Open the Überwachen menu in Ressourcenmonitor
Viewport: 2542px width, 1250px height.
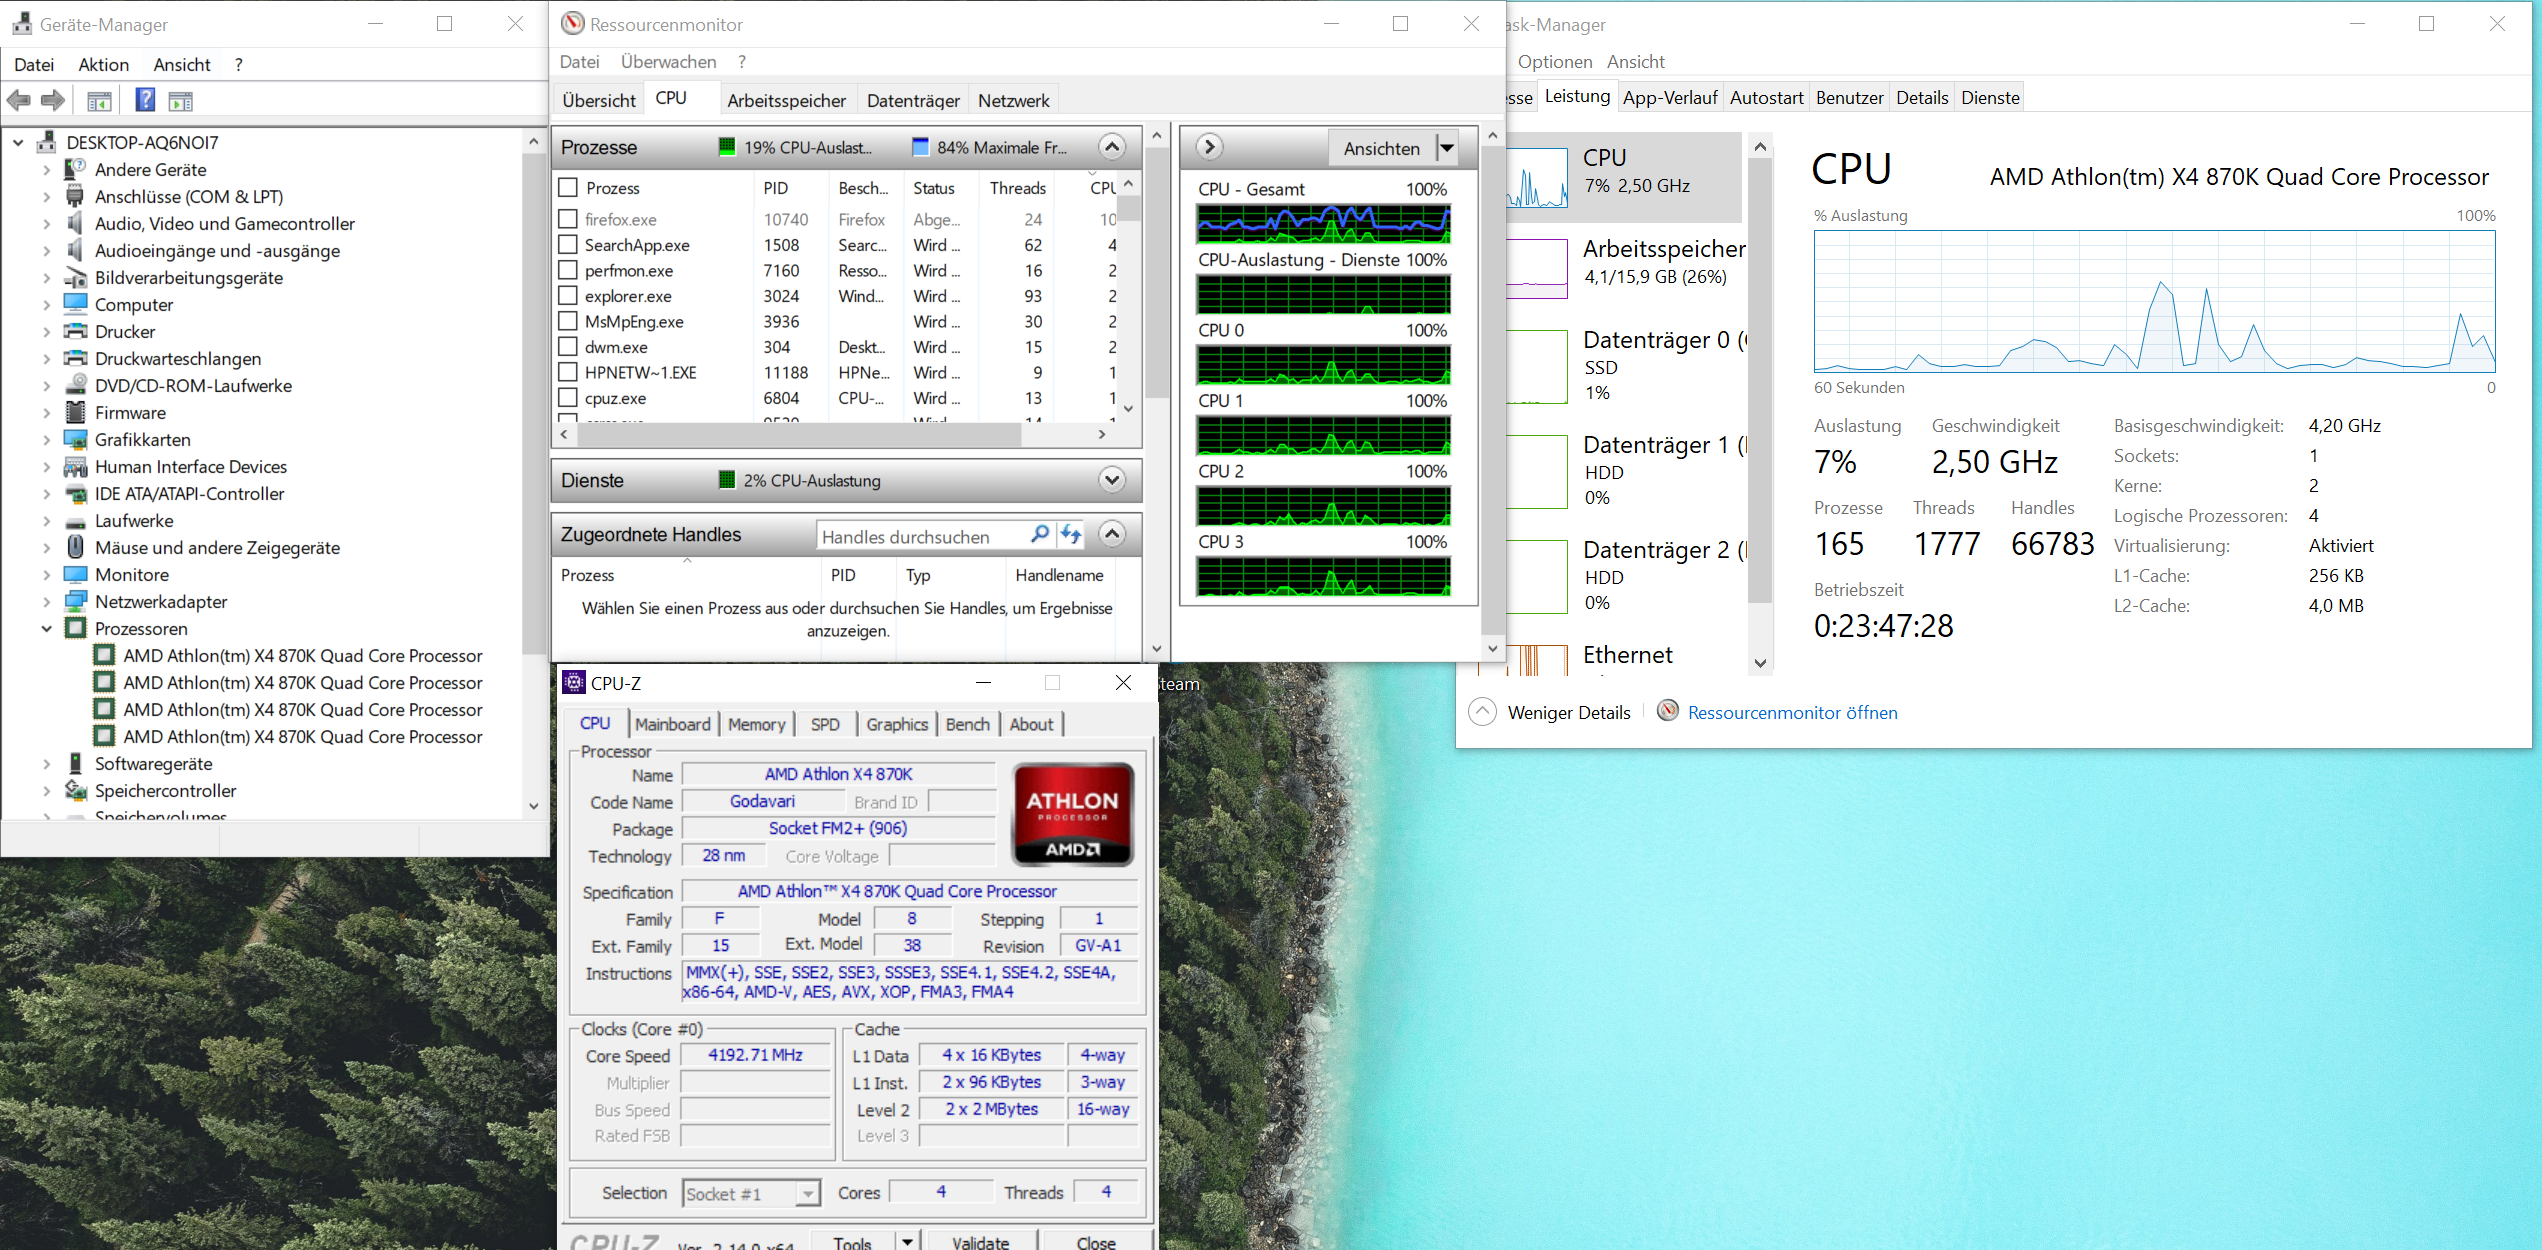click(x=668, y=62)
